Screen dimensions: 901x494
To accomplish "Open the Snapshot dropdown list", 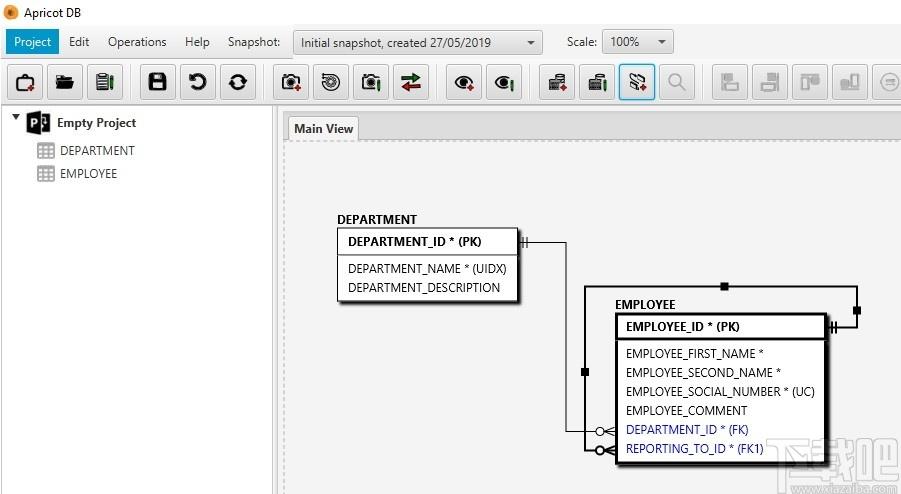I will [418, 43].
